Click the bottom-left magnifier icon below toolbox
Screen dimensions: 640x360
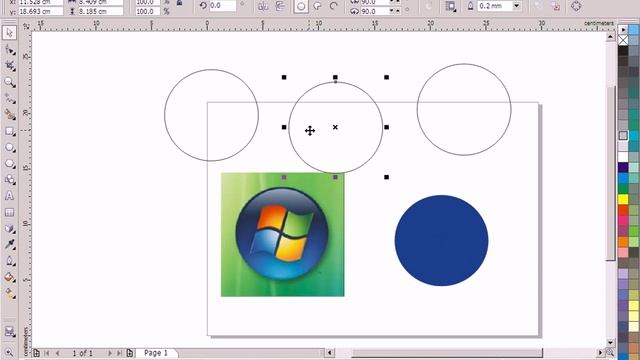click(x=9, y=352)
